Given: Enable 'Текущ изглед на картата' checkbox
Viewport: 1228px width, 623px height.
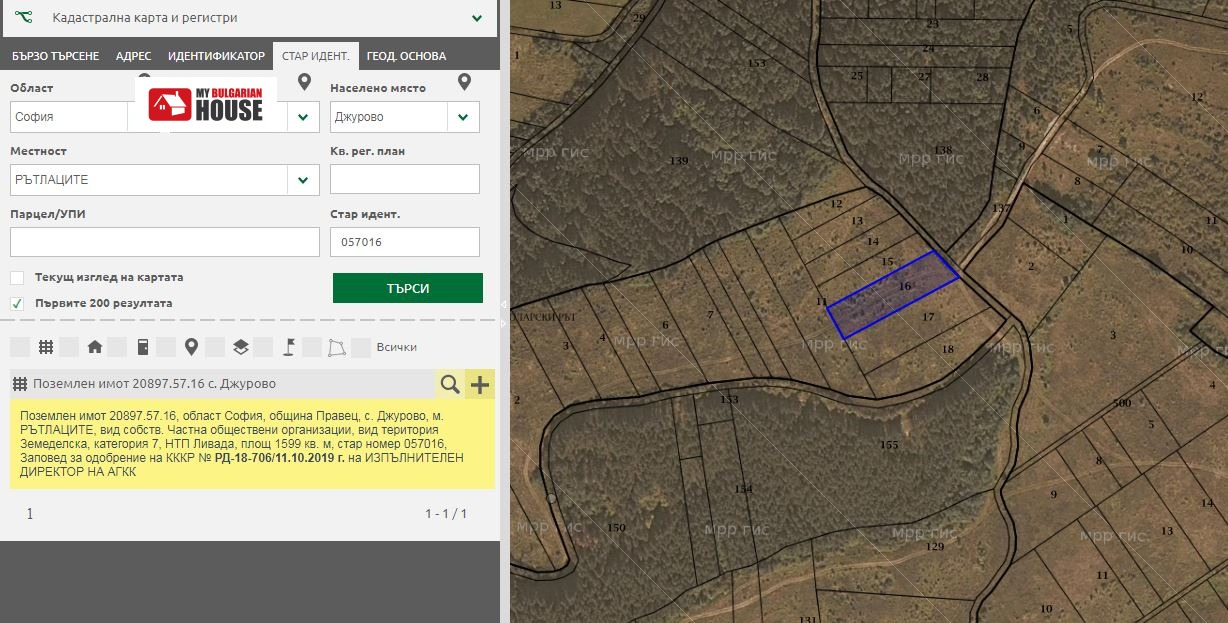Looking at the screenshot, I should 17,277.
